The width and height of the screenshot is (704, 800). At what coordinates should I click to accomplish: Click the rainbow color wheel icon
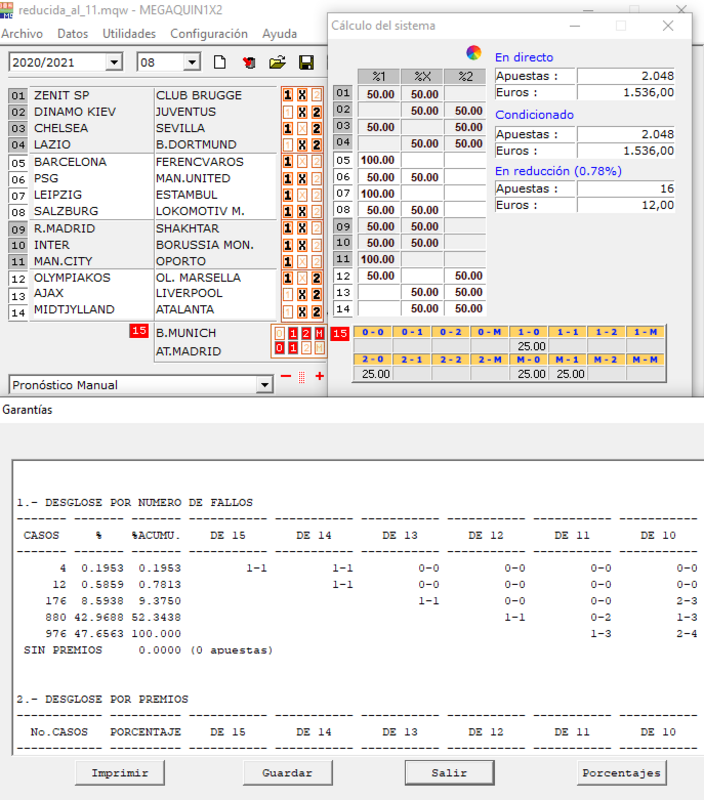coord(474,53)
